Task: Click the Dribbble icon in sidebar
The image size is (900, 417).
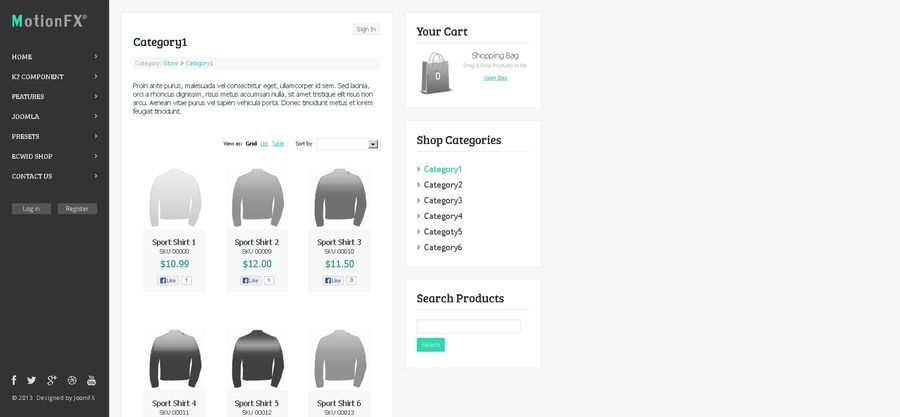Action: (72, 380)
